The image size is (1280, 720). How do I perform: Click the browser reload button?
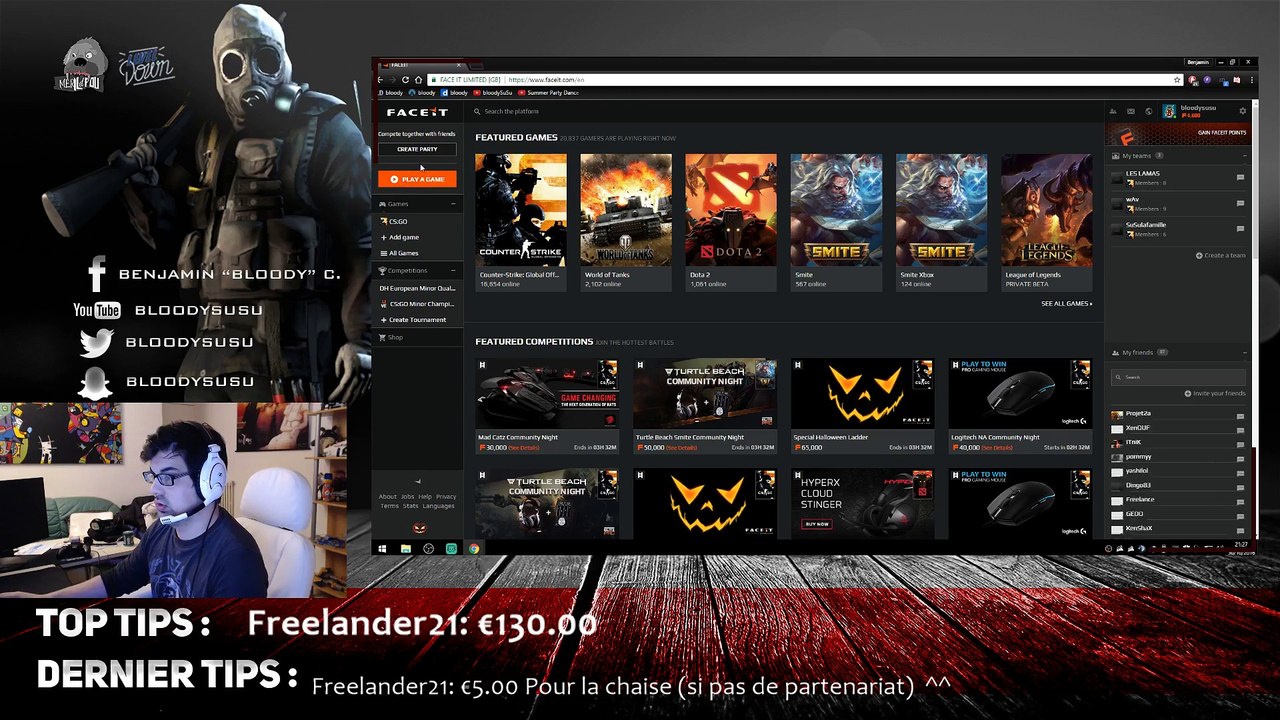pyautogui.click(x=407, y=80)
